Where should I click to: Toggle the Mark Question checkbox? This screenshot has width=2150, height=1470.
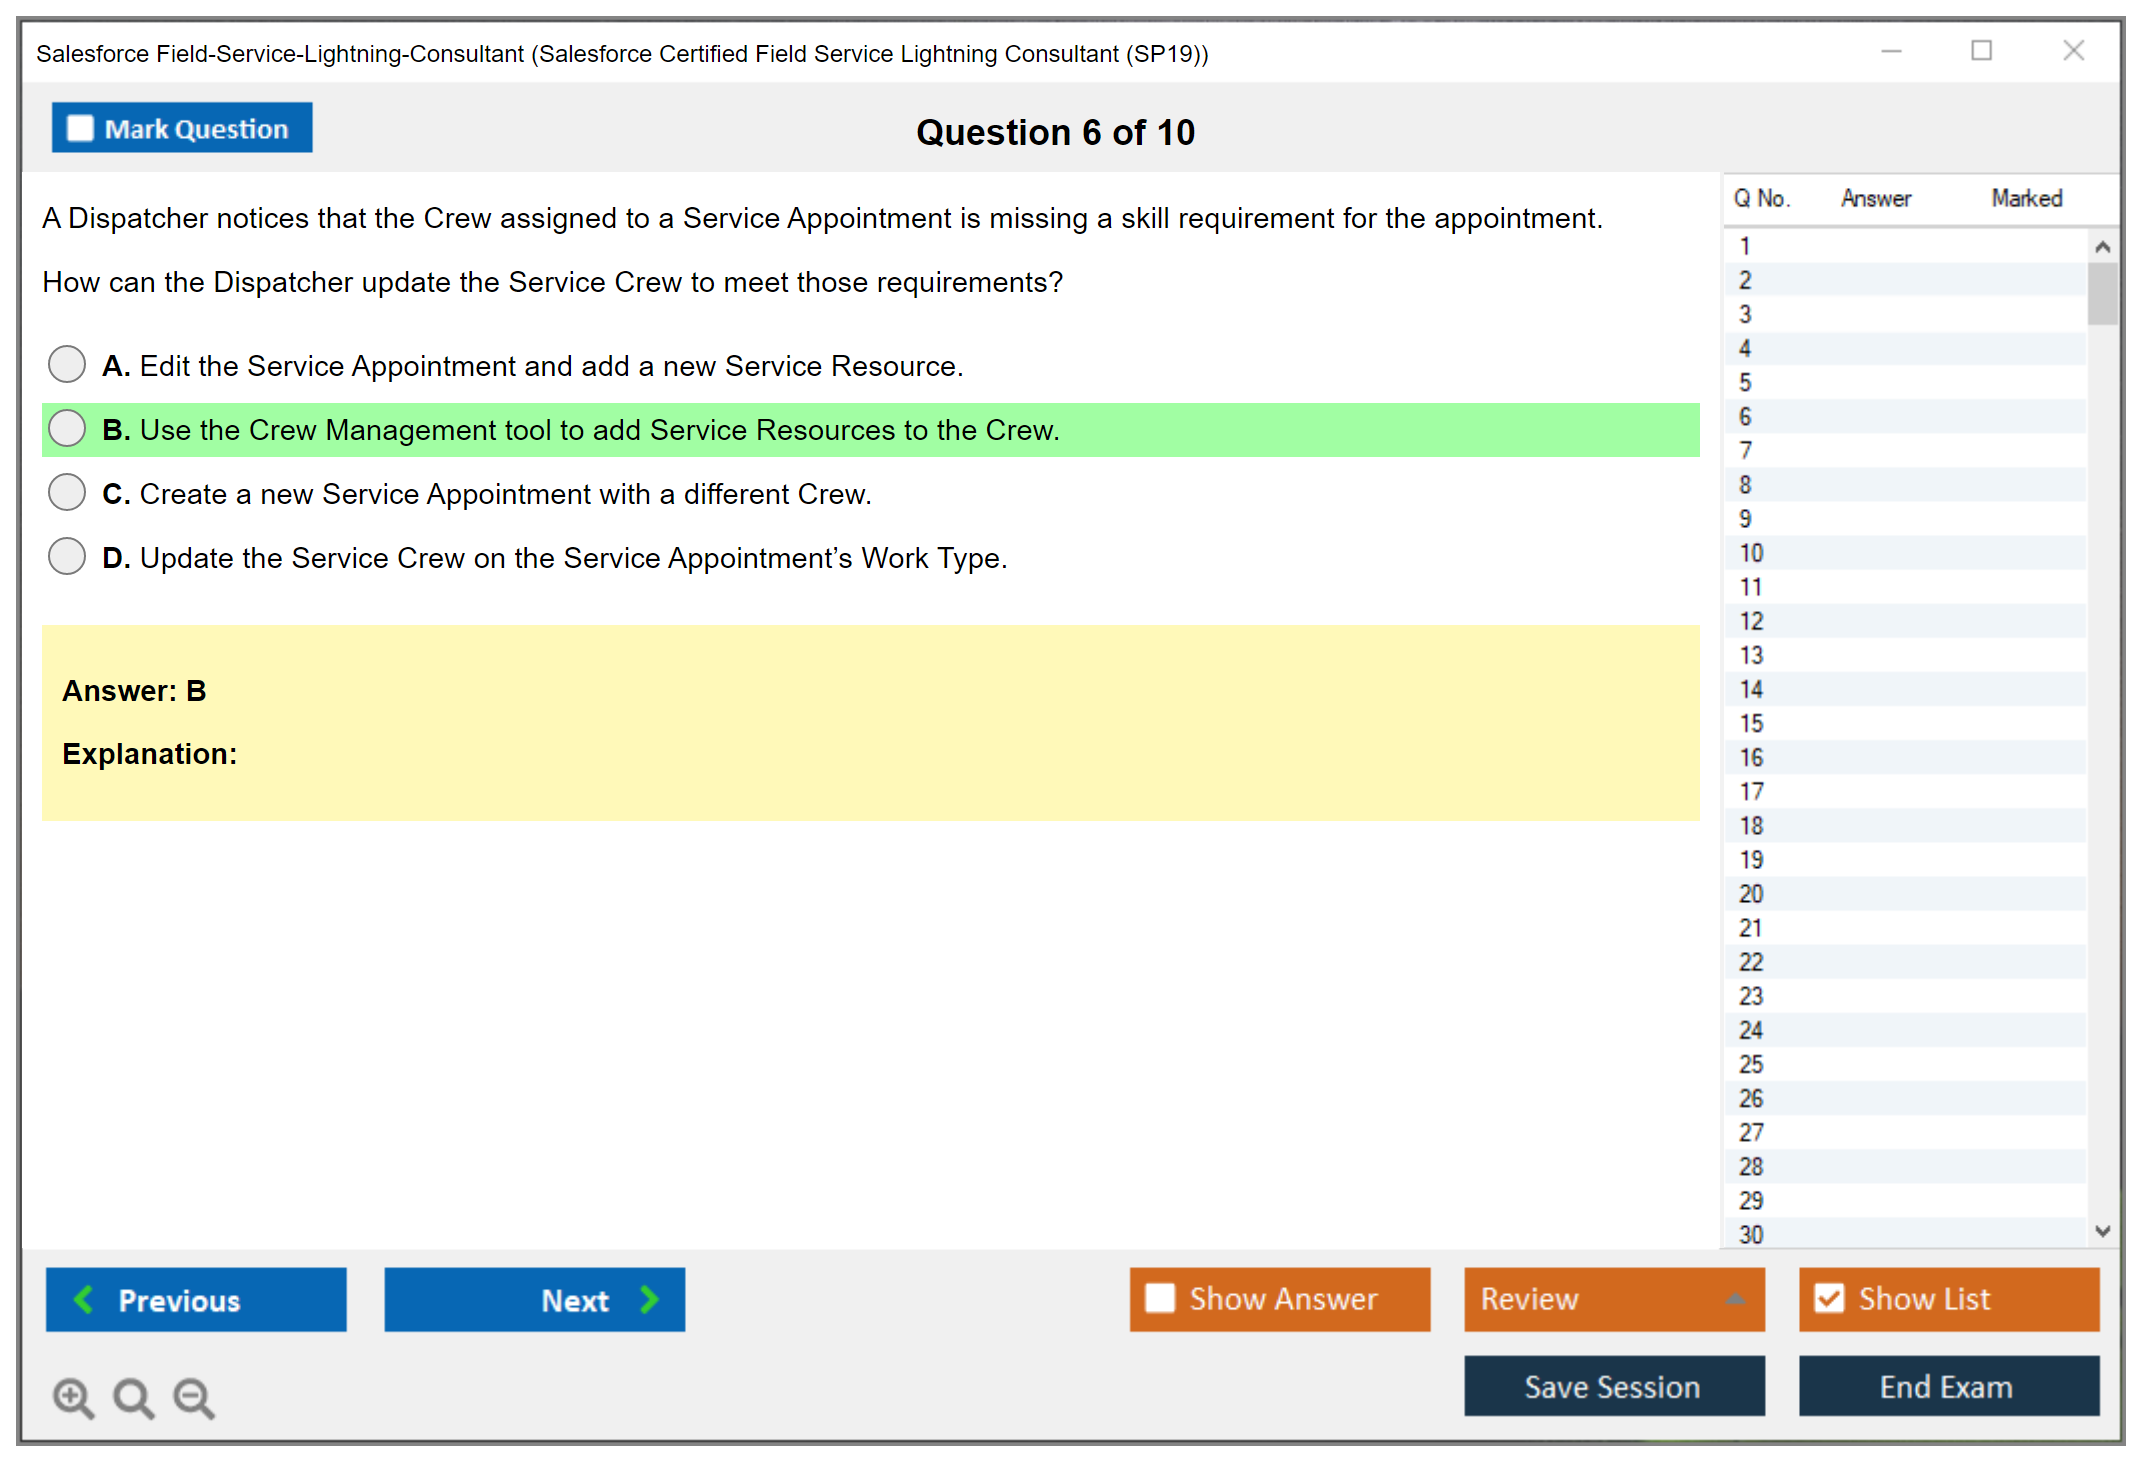point(80,128)
